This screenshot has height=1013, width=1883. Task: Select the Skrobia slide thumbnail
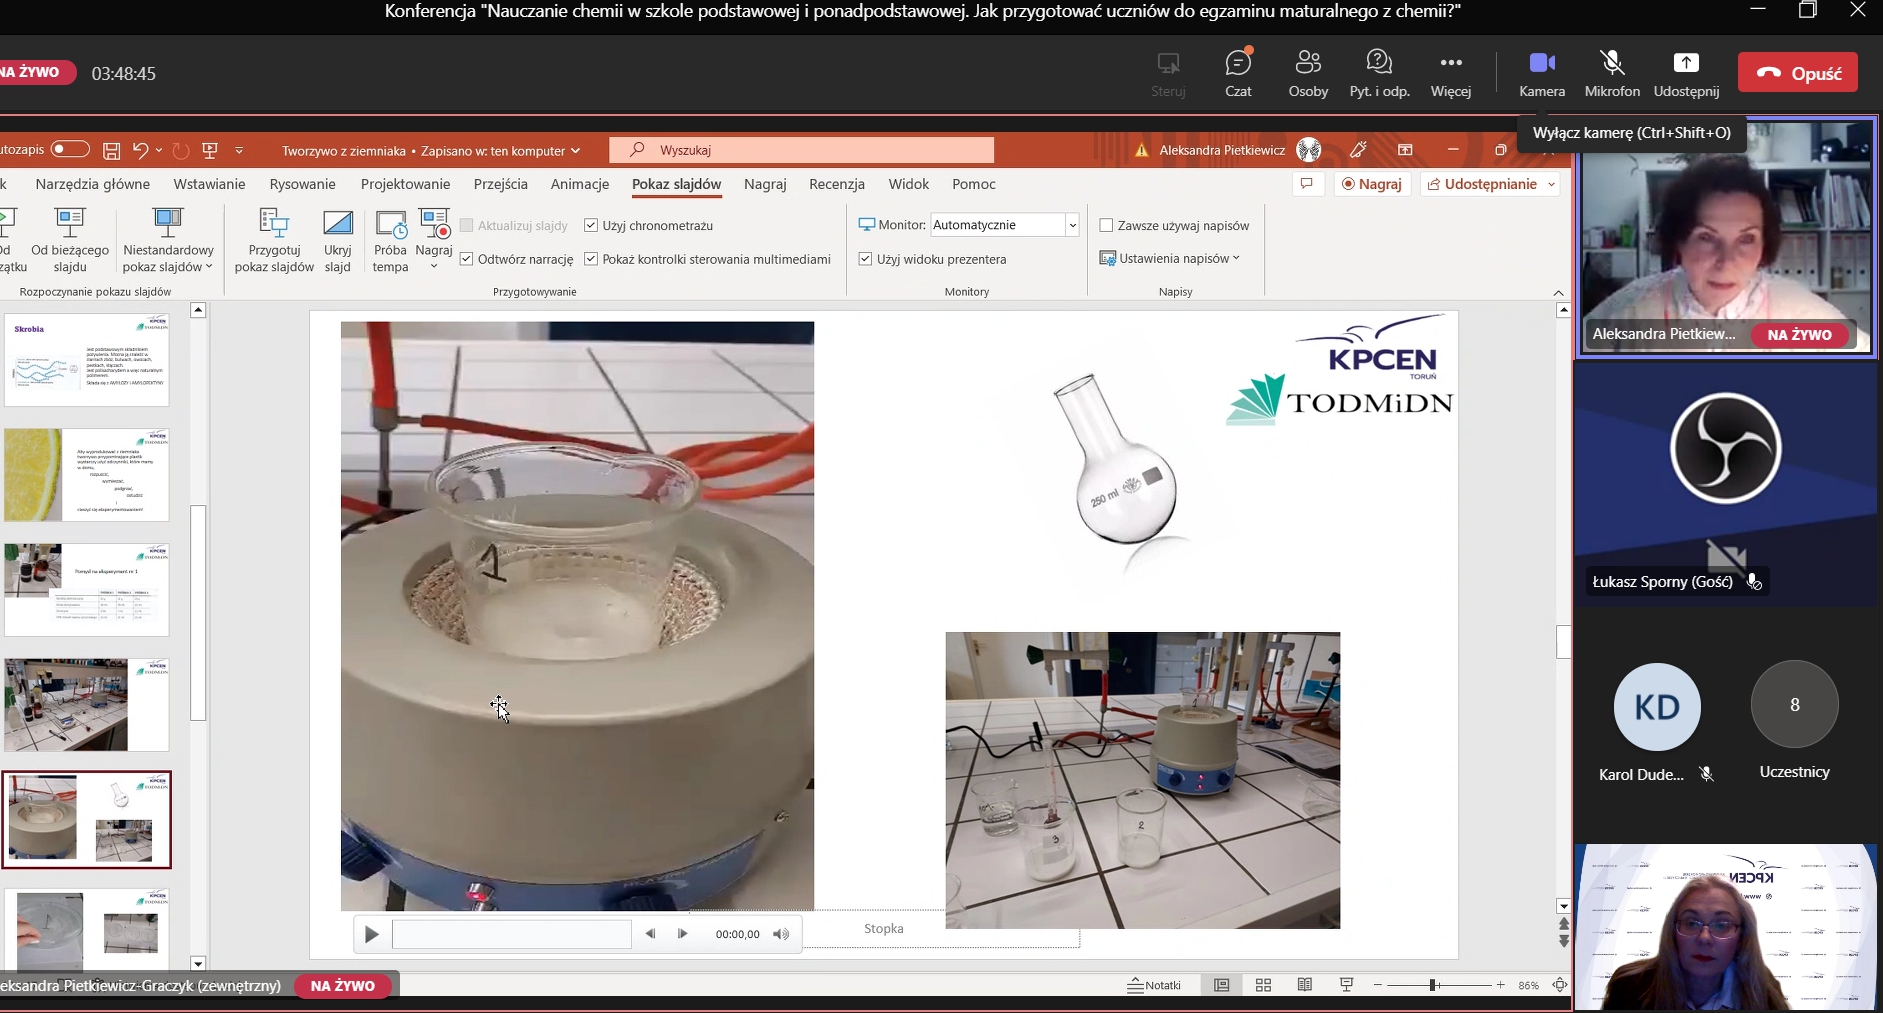87,360
